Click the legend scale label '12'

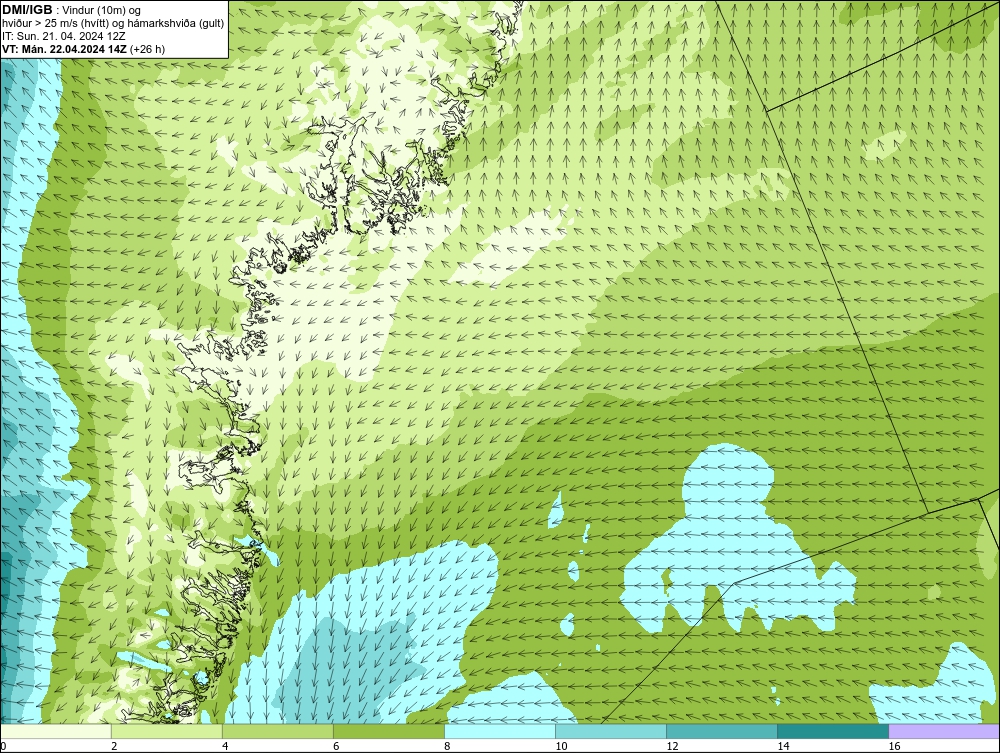[x=672, y=746]
